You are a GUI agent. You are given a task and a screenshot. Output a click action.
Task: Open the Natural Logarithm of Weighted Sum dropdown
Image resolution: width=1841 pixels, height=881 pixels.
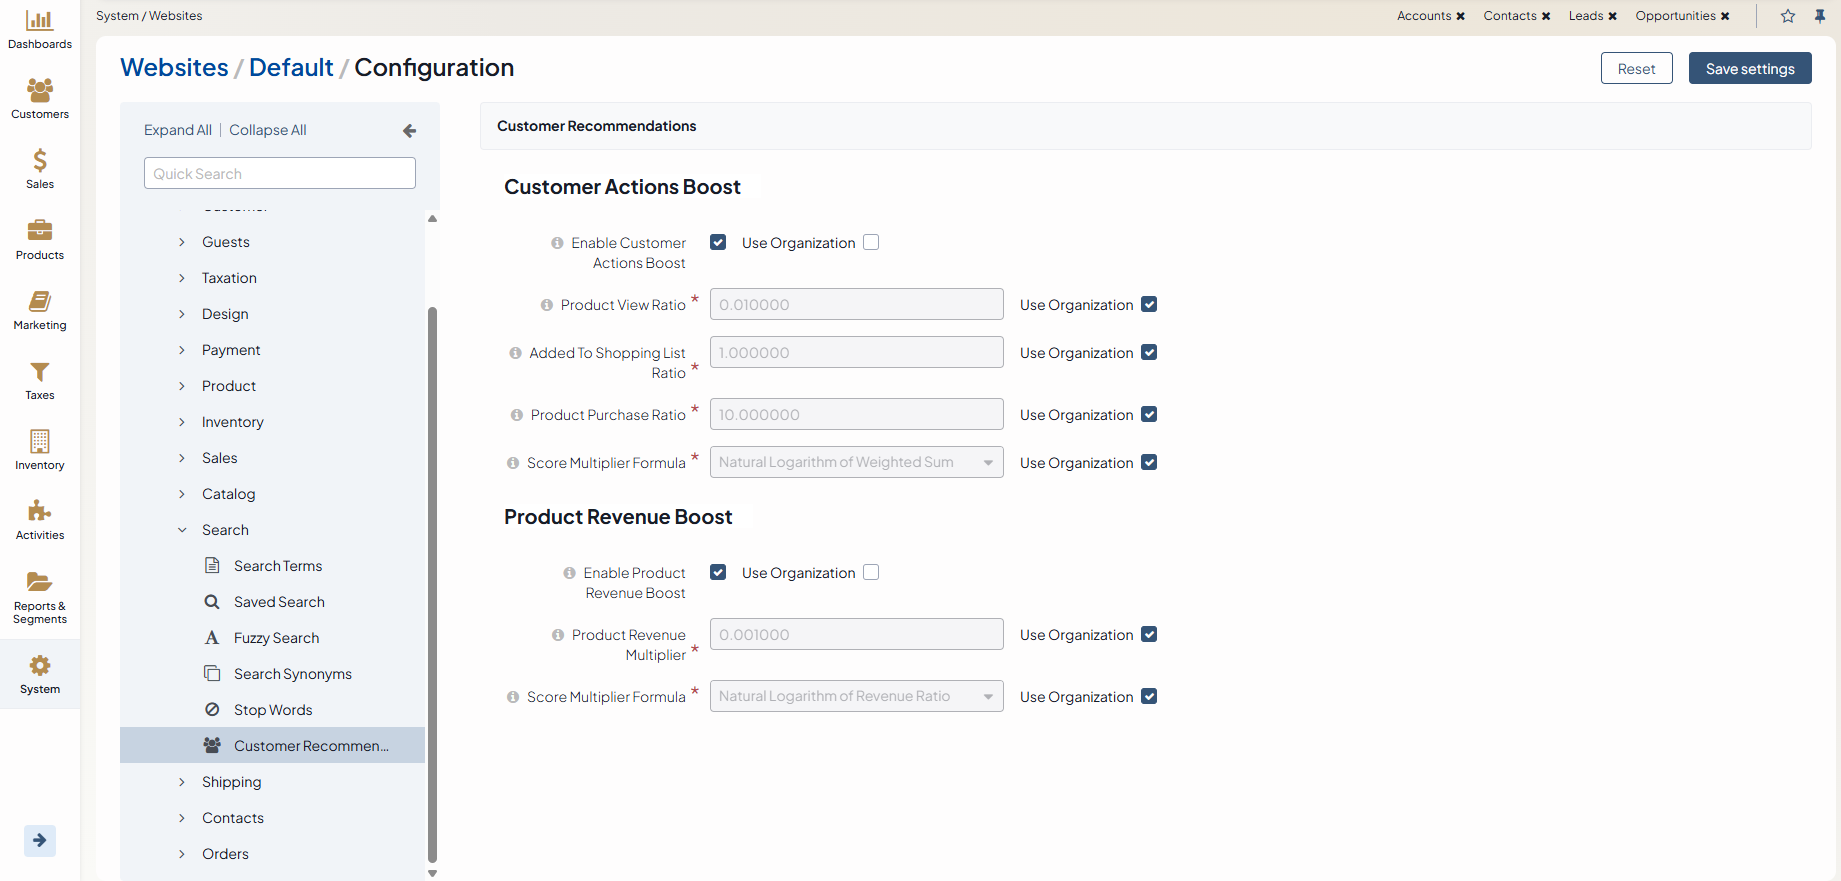pyautogui.click(x=856, y=462)
